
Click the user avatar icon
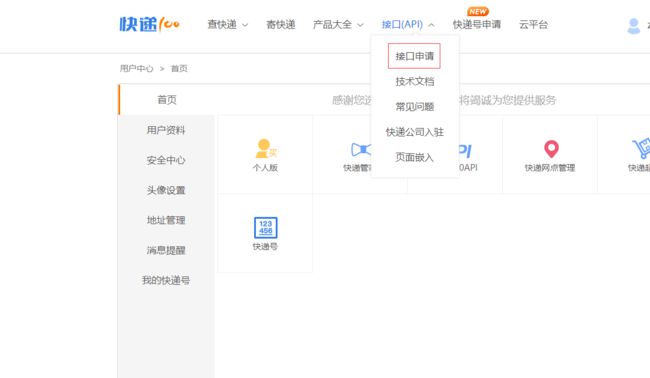coord(633,26)
